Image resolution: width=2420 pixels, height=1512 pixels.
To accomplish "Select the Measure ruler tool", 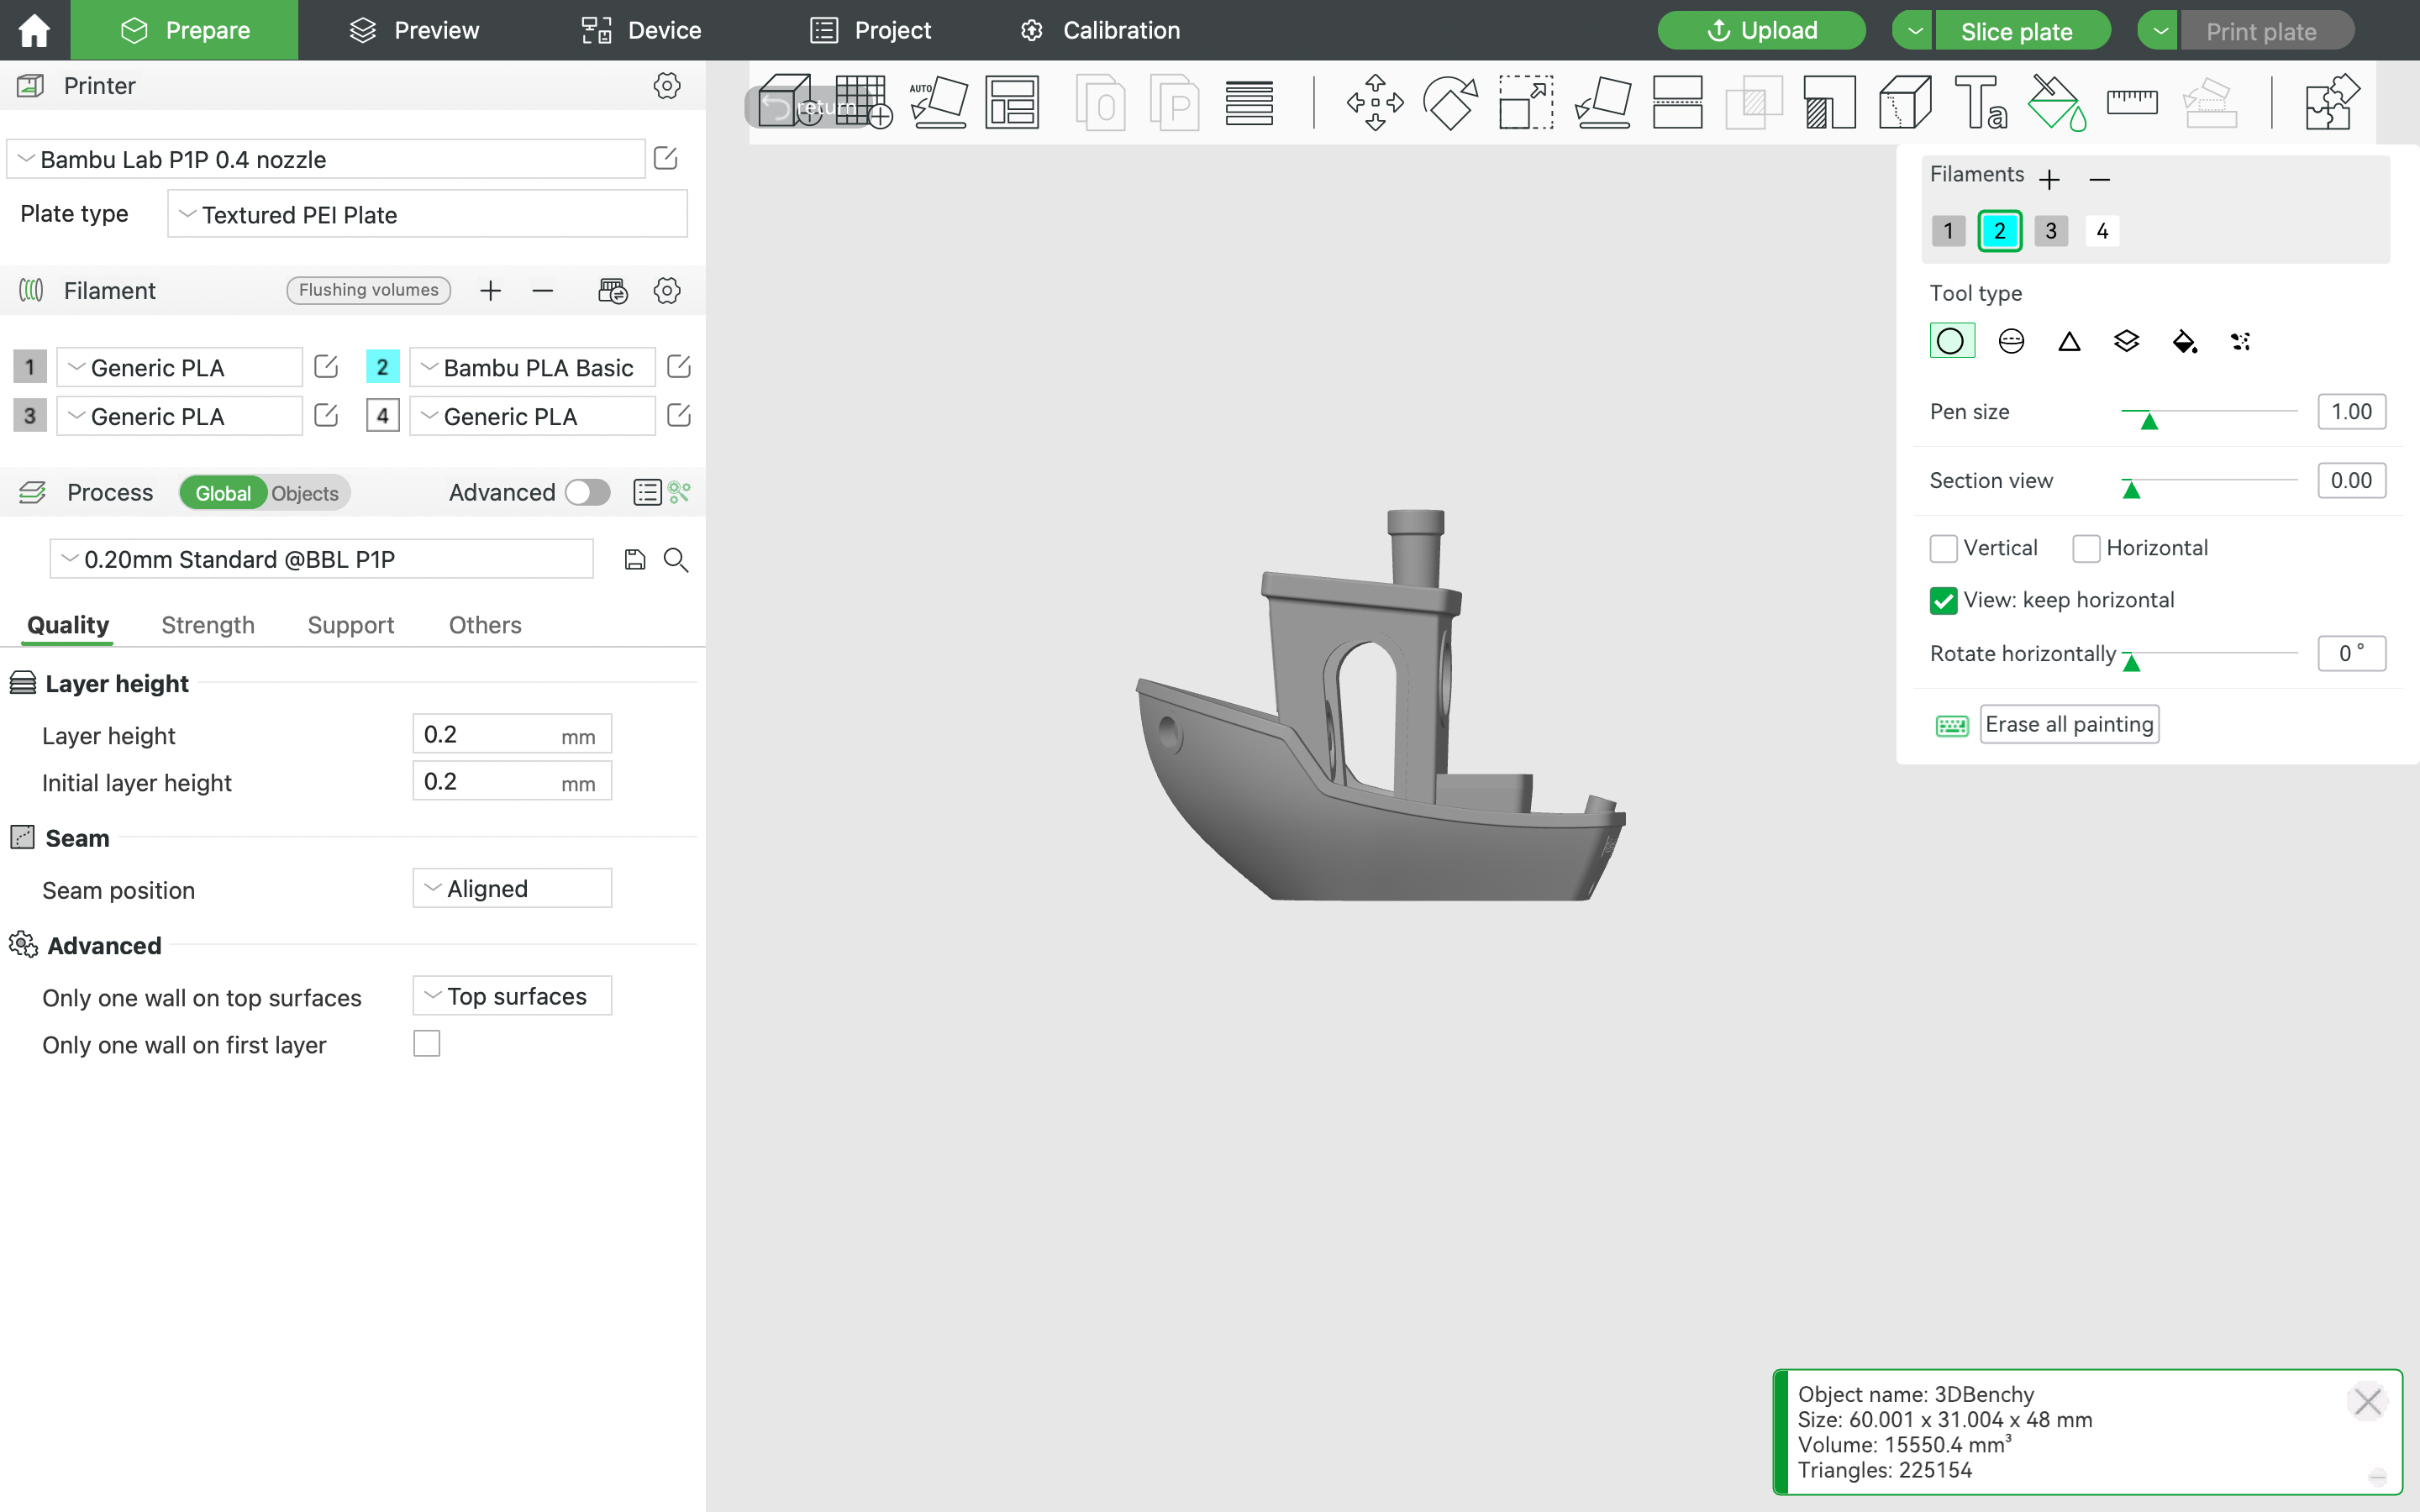I will pyautogui.click(x=2132, y=101).
